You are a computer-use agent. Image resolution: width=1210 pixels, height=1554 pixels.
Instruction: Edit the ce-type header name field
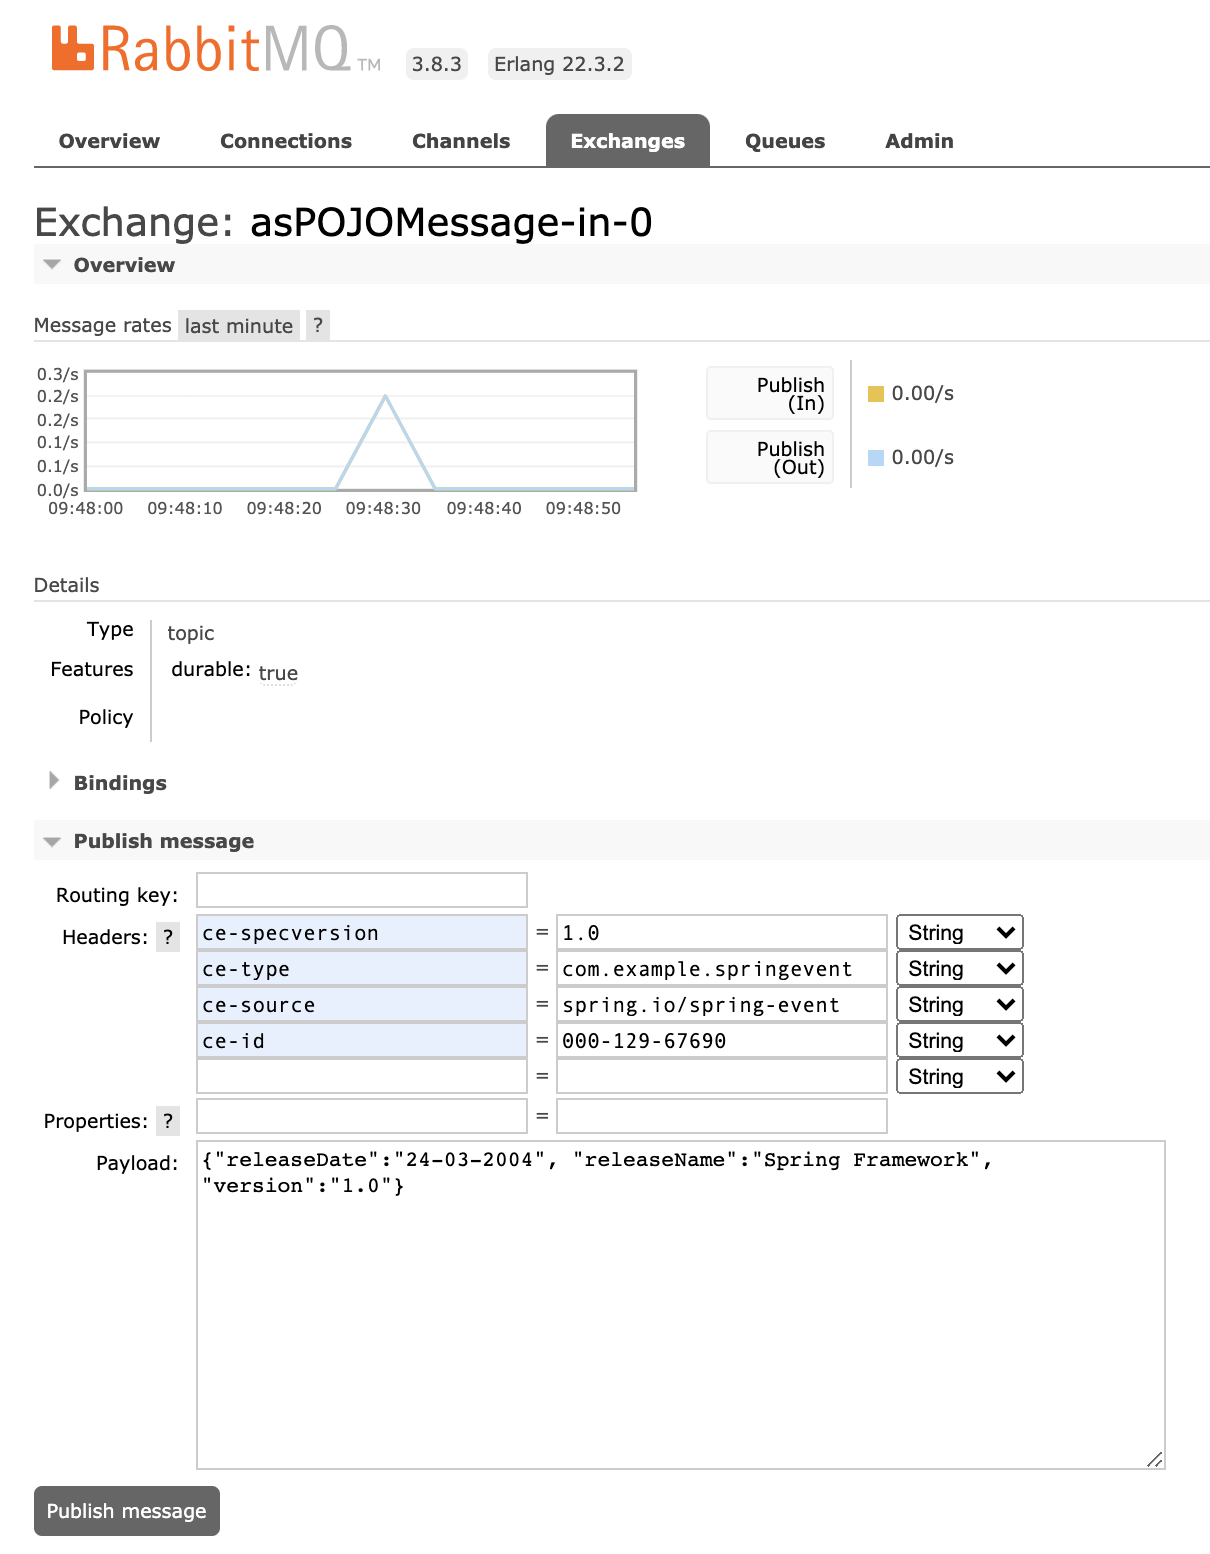362,968
